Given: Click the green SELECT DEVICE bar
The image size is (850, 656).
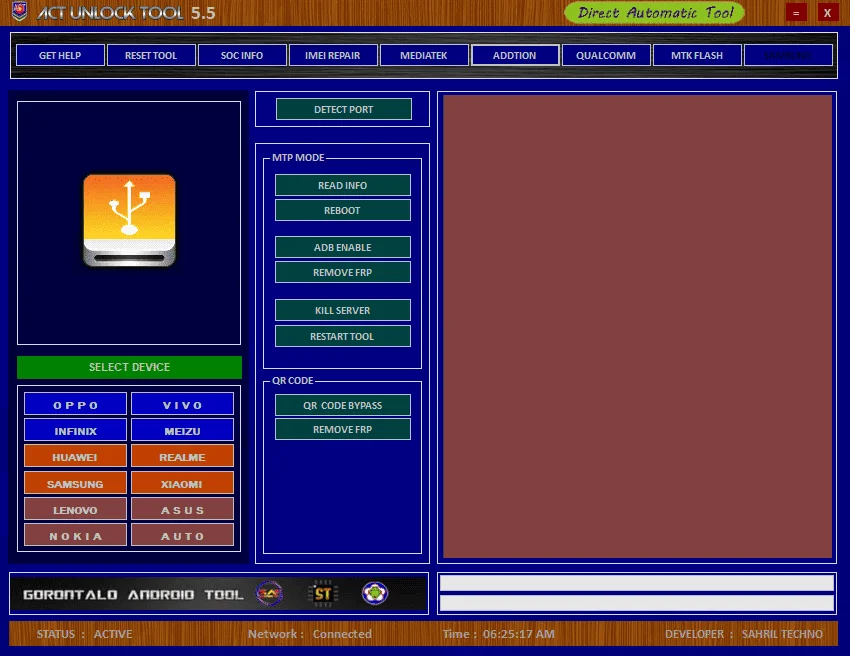Looking at the screenshot, I should click(x=129, y=367).
